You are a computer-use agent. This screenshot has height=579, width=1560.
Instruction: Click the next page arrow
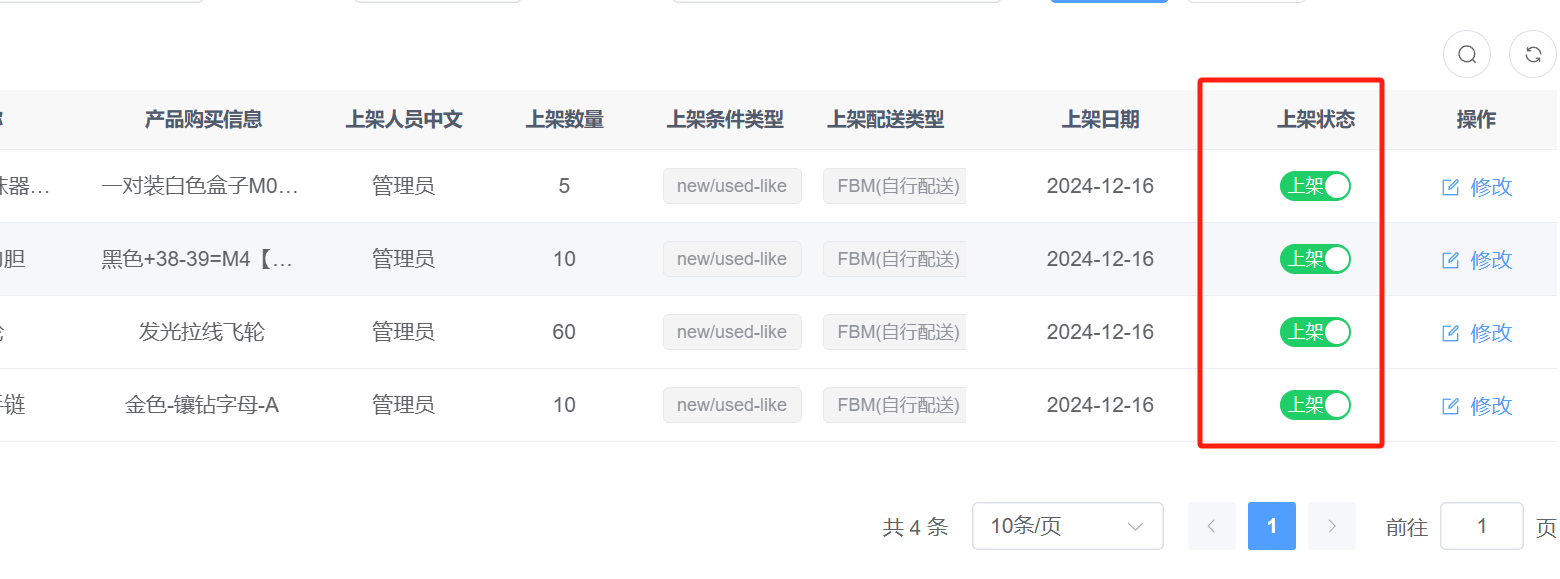point(1331,526)
